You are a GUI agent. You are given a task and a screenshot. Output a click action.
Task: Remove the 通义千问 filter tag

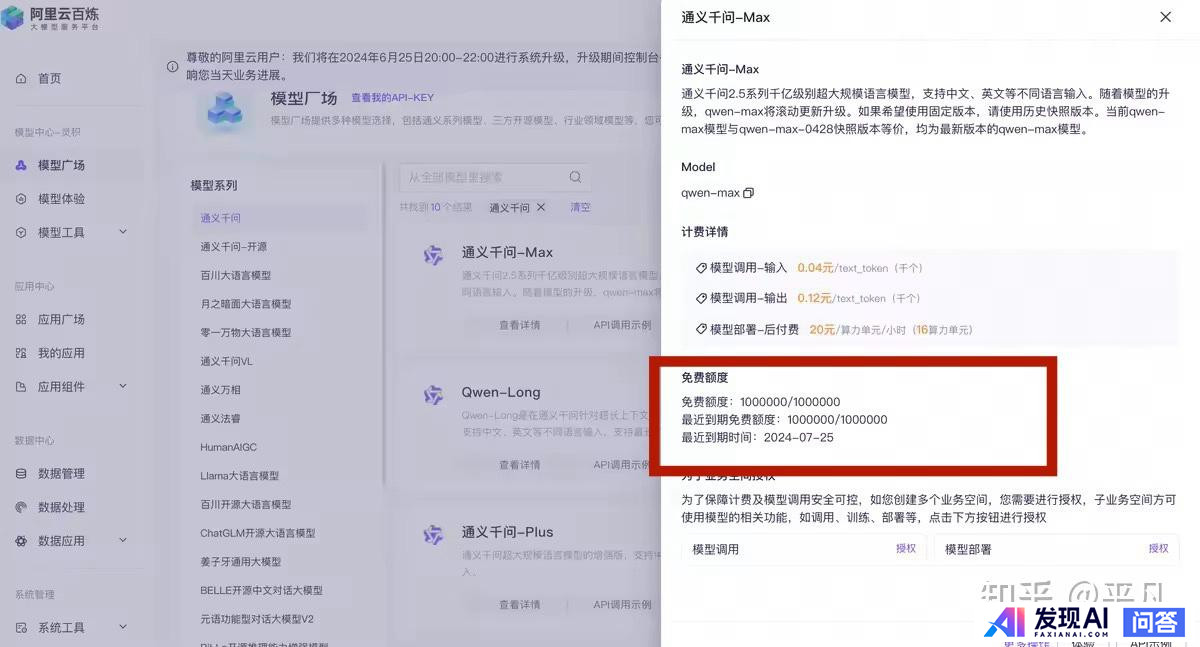pos(541,207)
